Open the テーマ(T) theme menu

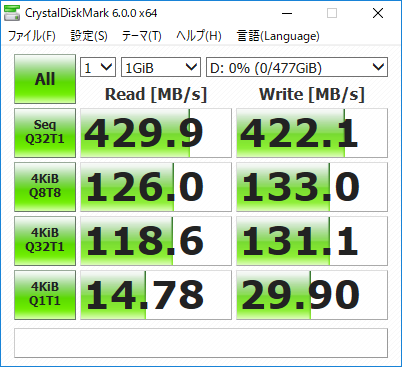coord(141,36)
